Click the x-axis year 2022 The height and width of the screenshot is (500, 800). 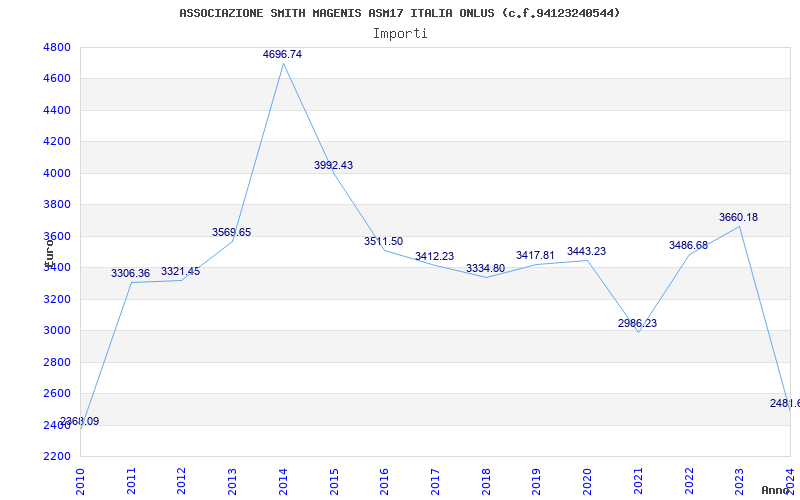[x=689, y=481]
